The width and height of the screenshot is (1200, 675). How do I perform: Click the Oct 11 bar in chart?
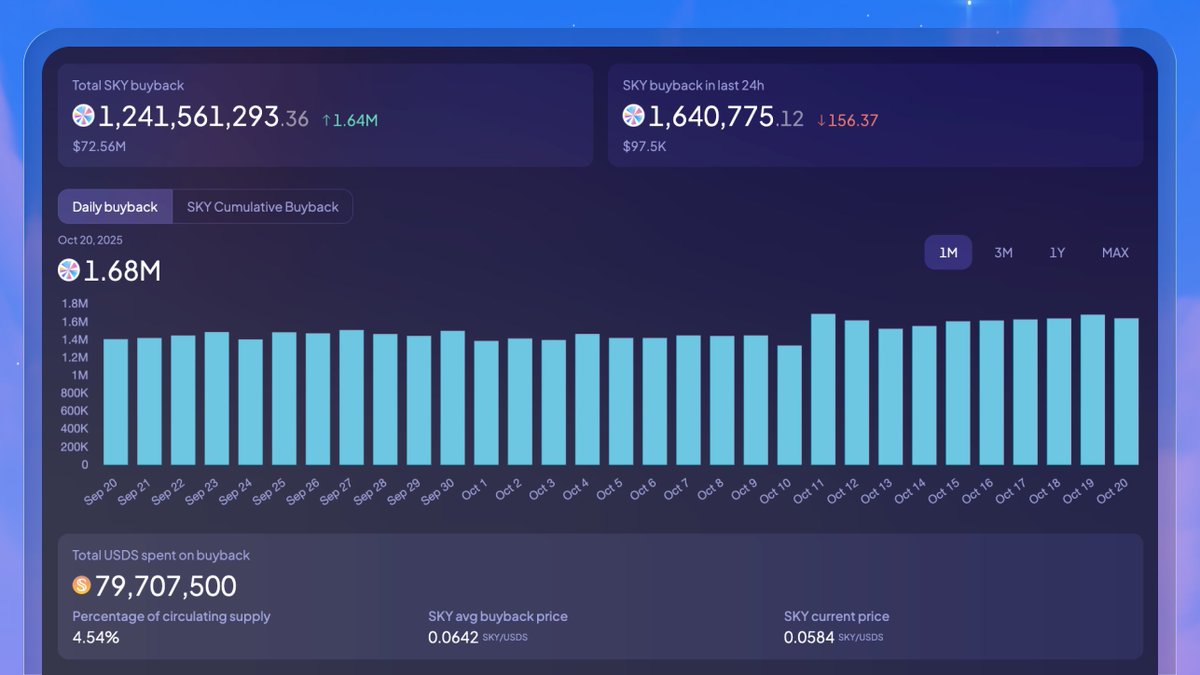coord(823,390)
